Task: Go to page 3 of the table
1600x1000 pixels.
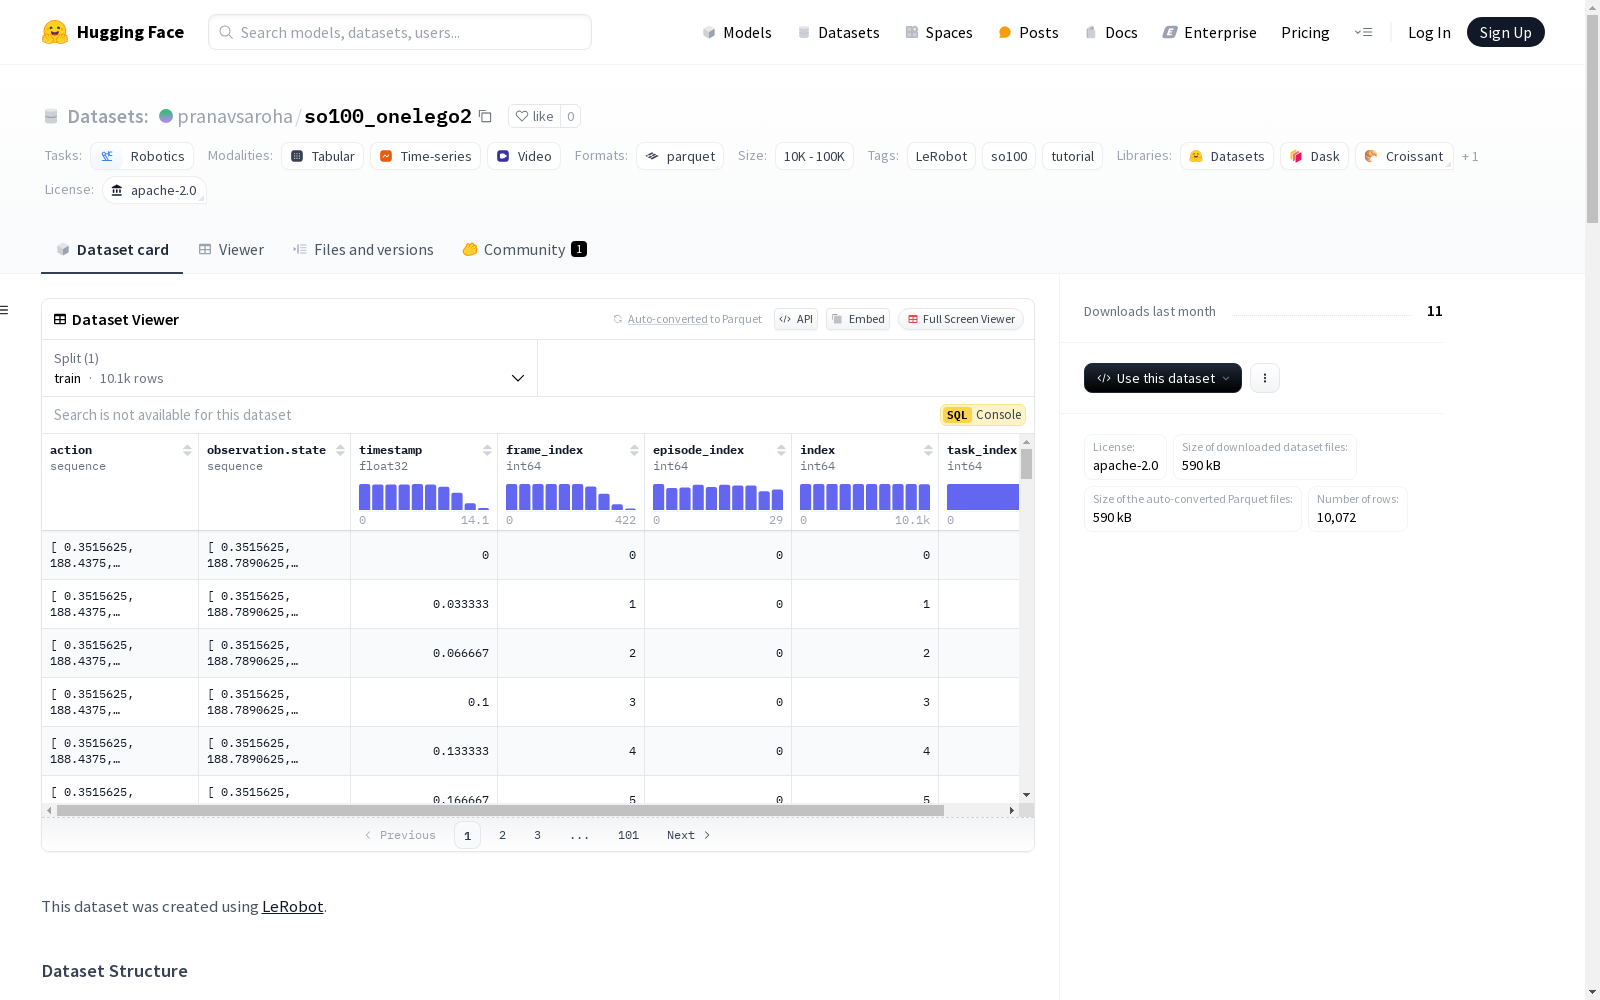Action: coord(537,835)
